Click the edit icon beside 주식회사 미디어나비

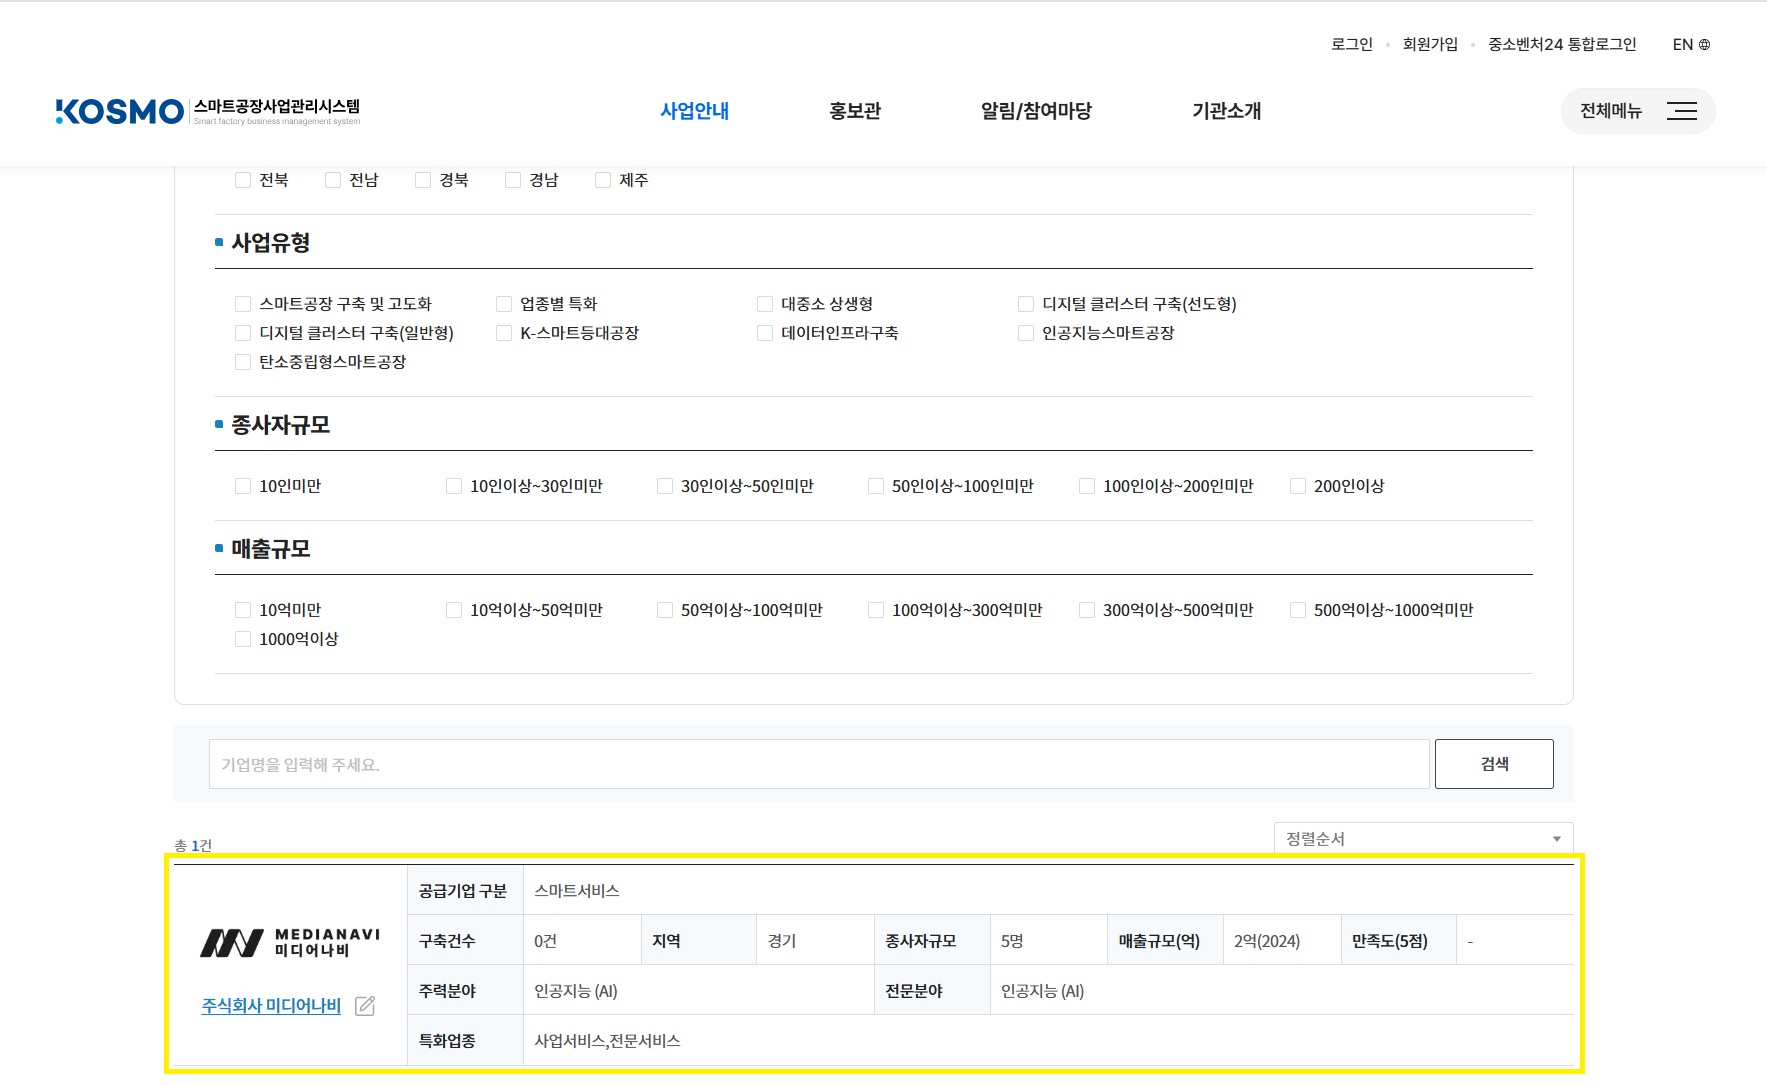[365, 1006]
